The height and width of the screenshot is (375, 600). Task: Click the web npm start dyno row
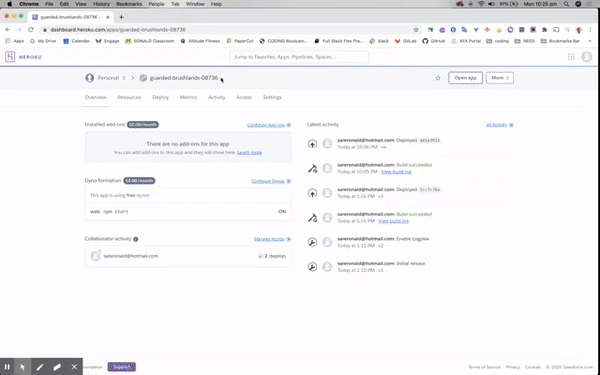[x=188, y=212]
